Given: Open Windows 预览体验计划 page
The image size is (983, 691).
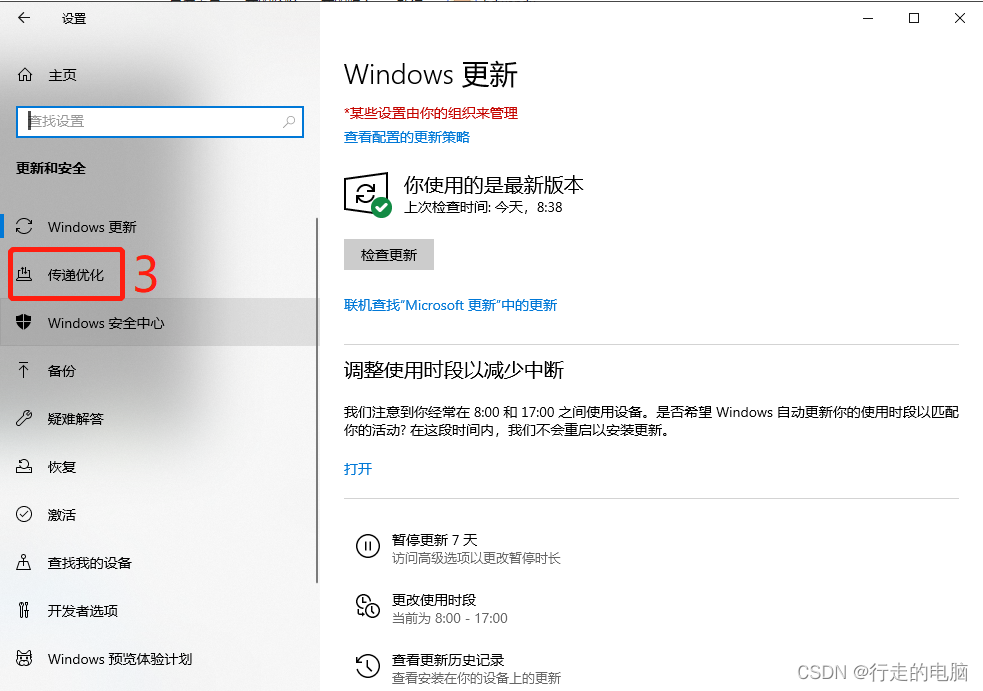Looking at the screenshot, I should 159,658.
